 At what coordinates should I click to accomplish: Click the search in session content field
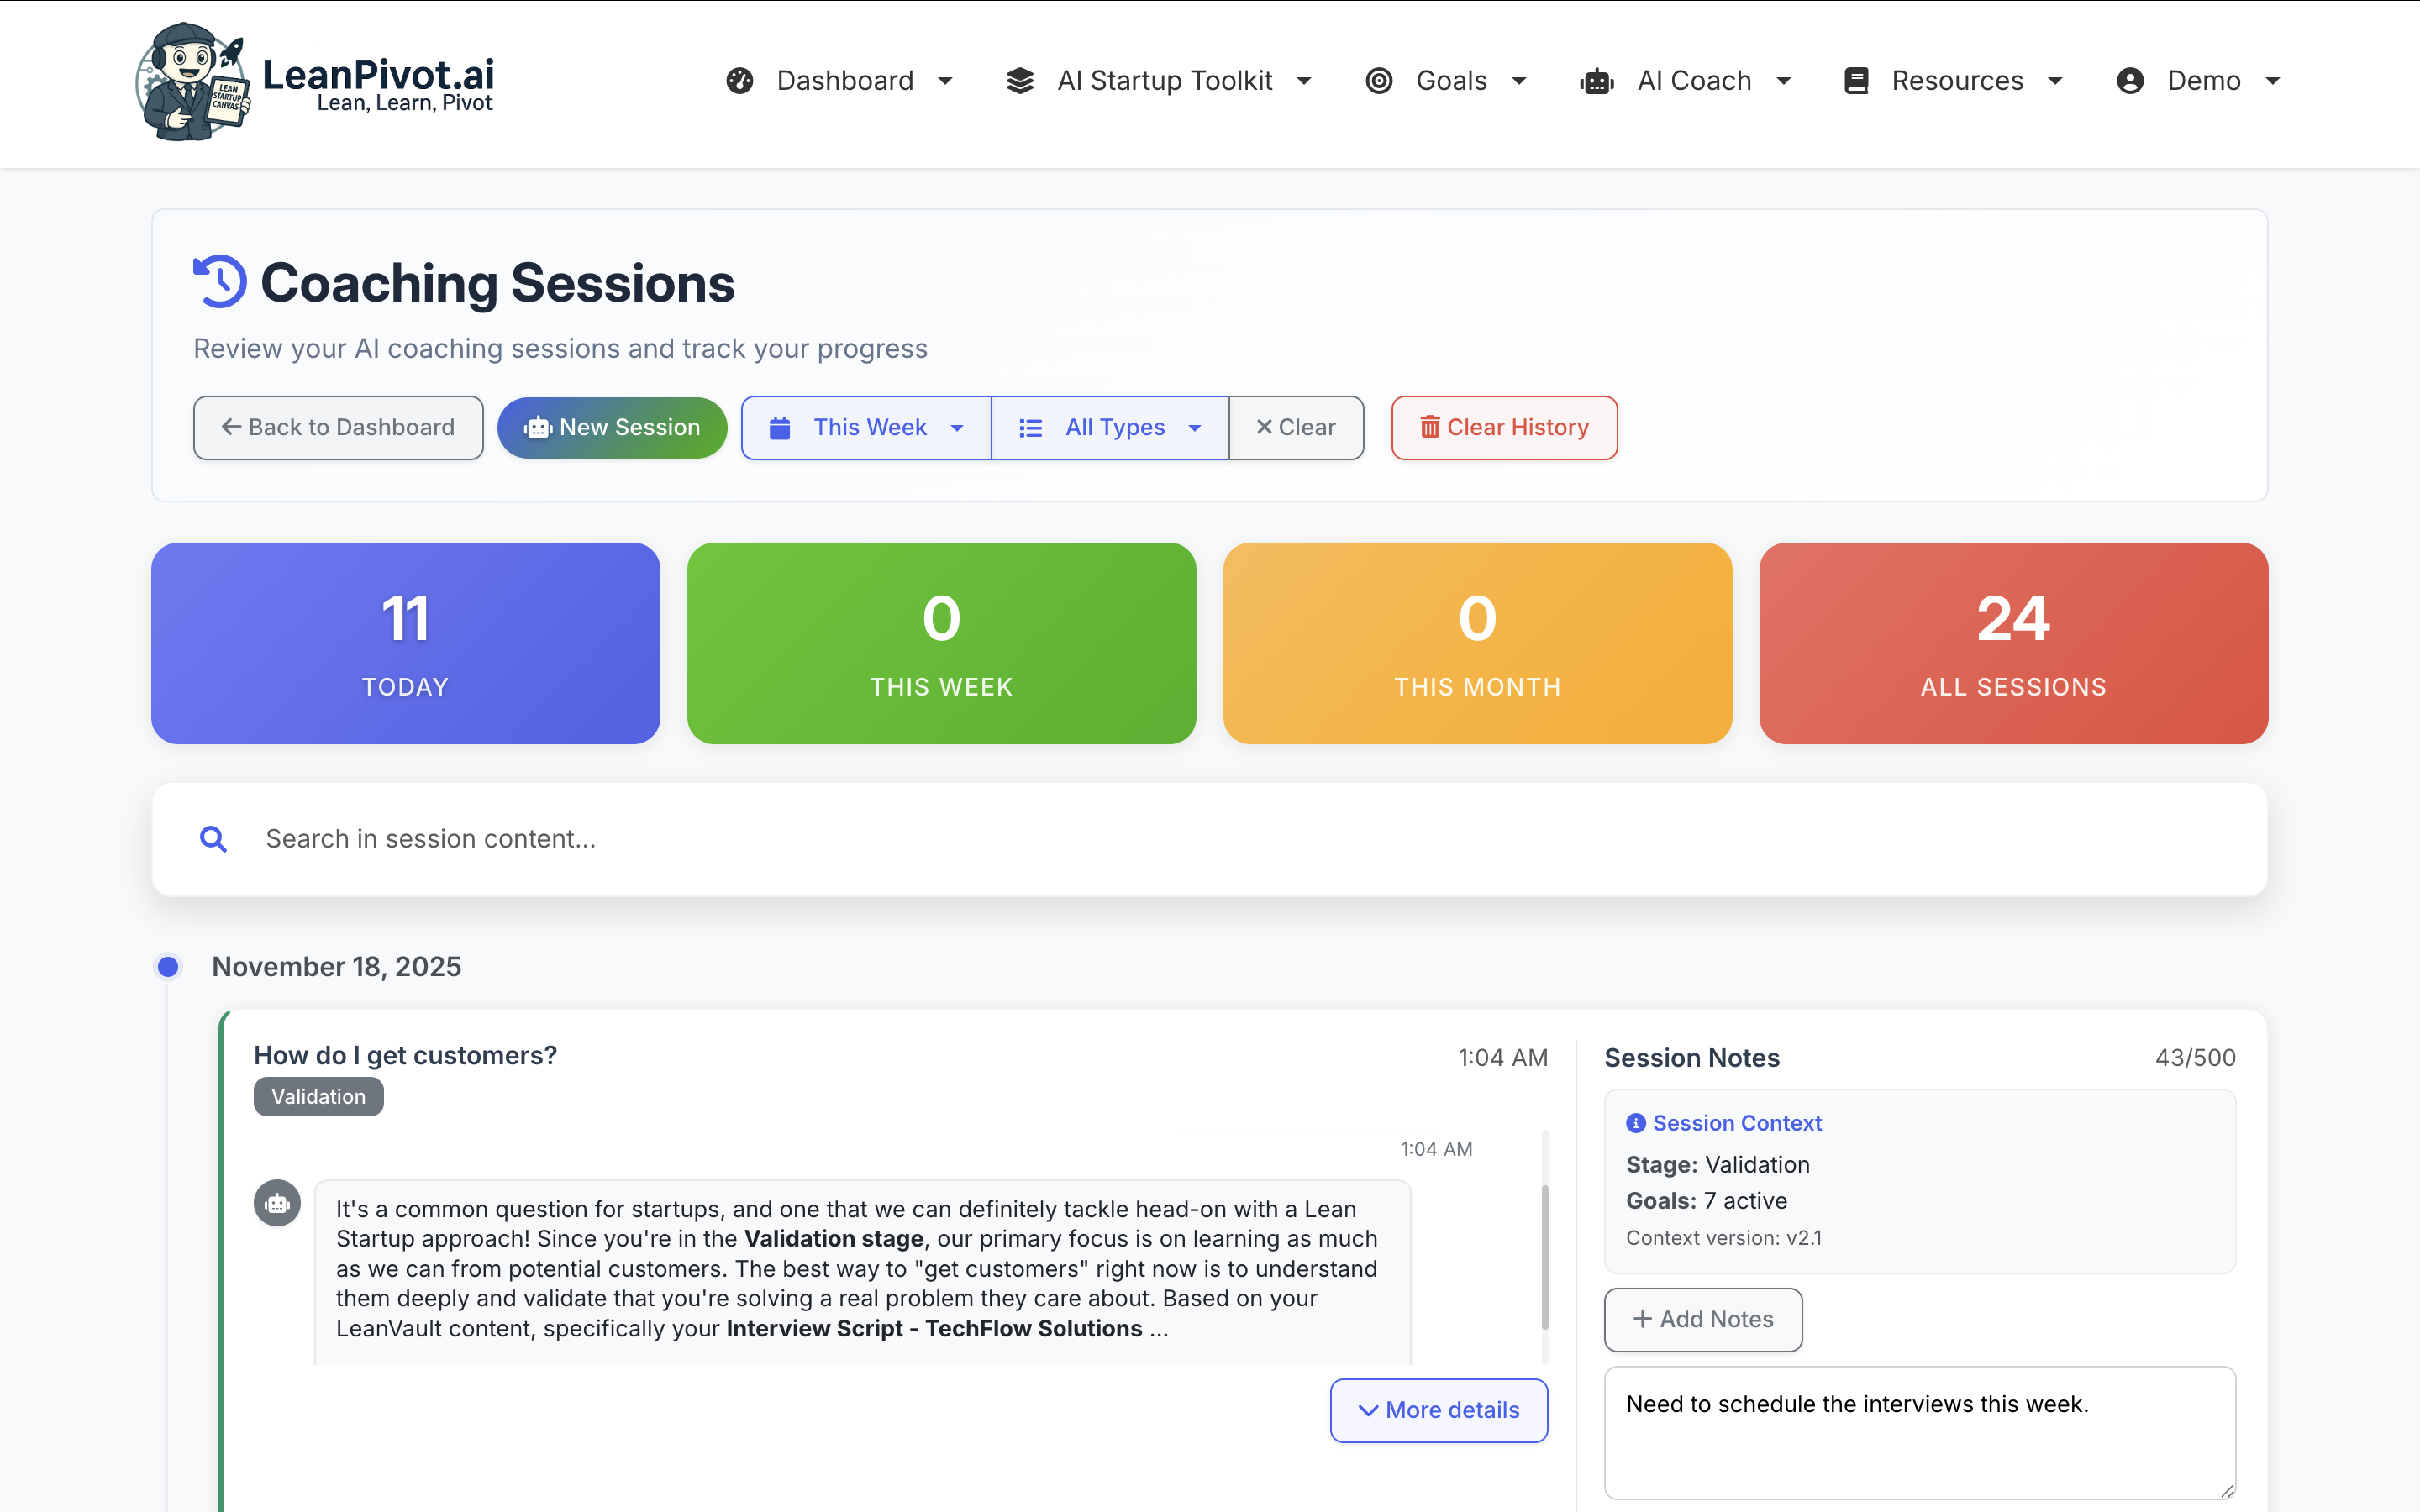(x=1200, y=838)
